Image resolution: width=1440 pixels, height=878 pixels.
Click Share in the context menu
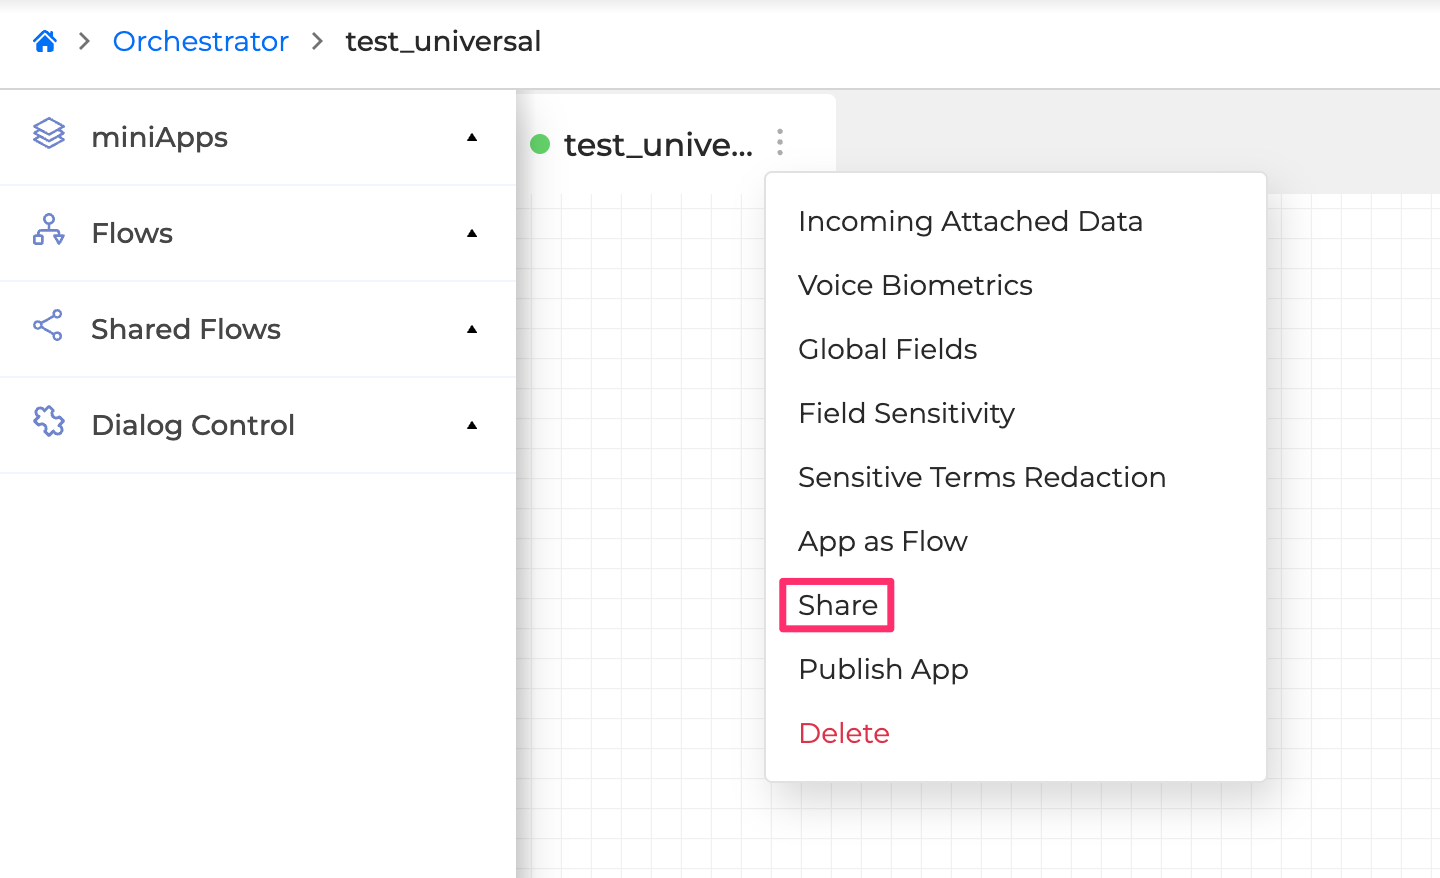[837, 605]
